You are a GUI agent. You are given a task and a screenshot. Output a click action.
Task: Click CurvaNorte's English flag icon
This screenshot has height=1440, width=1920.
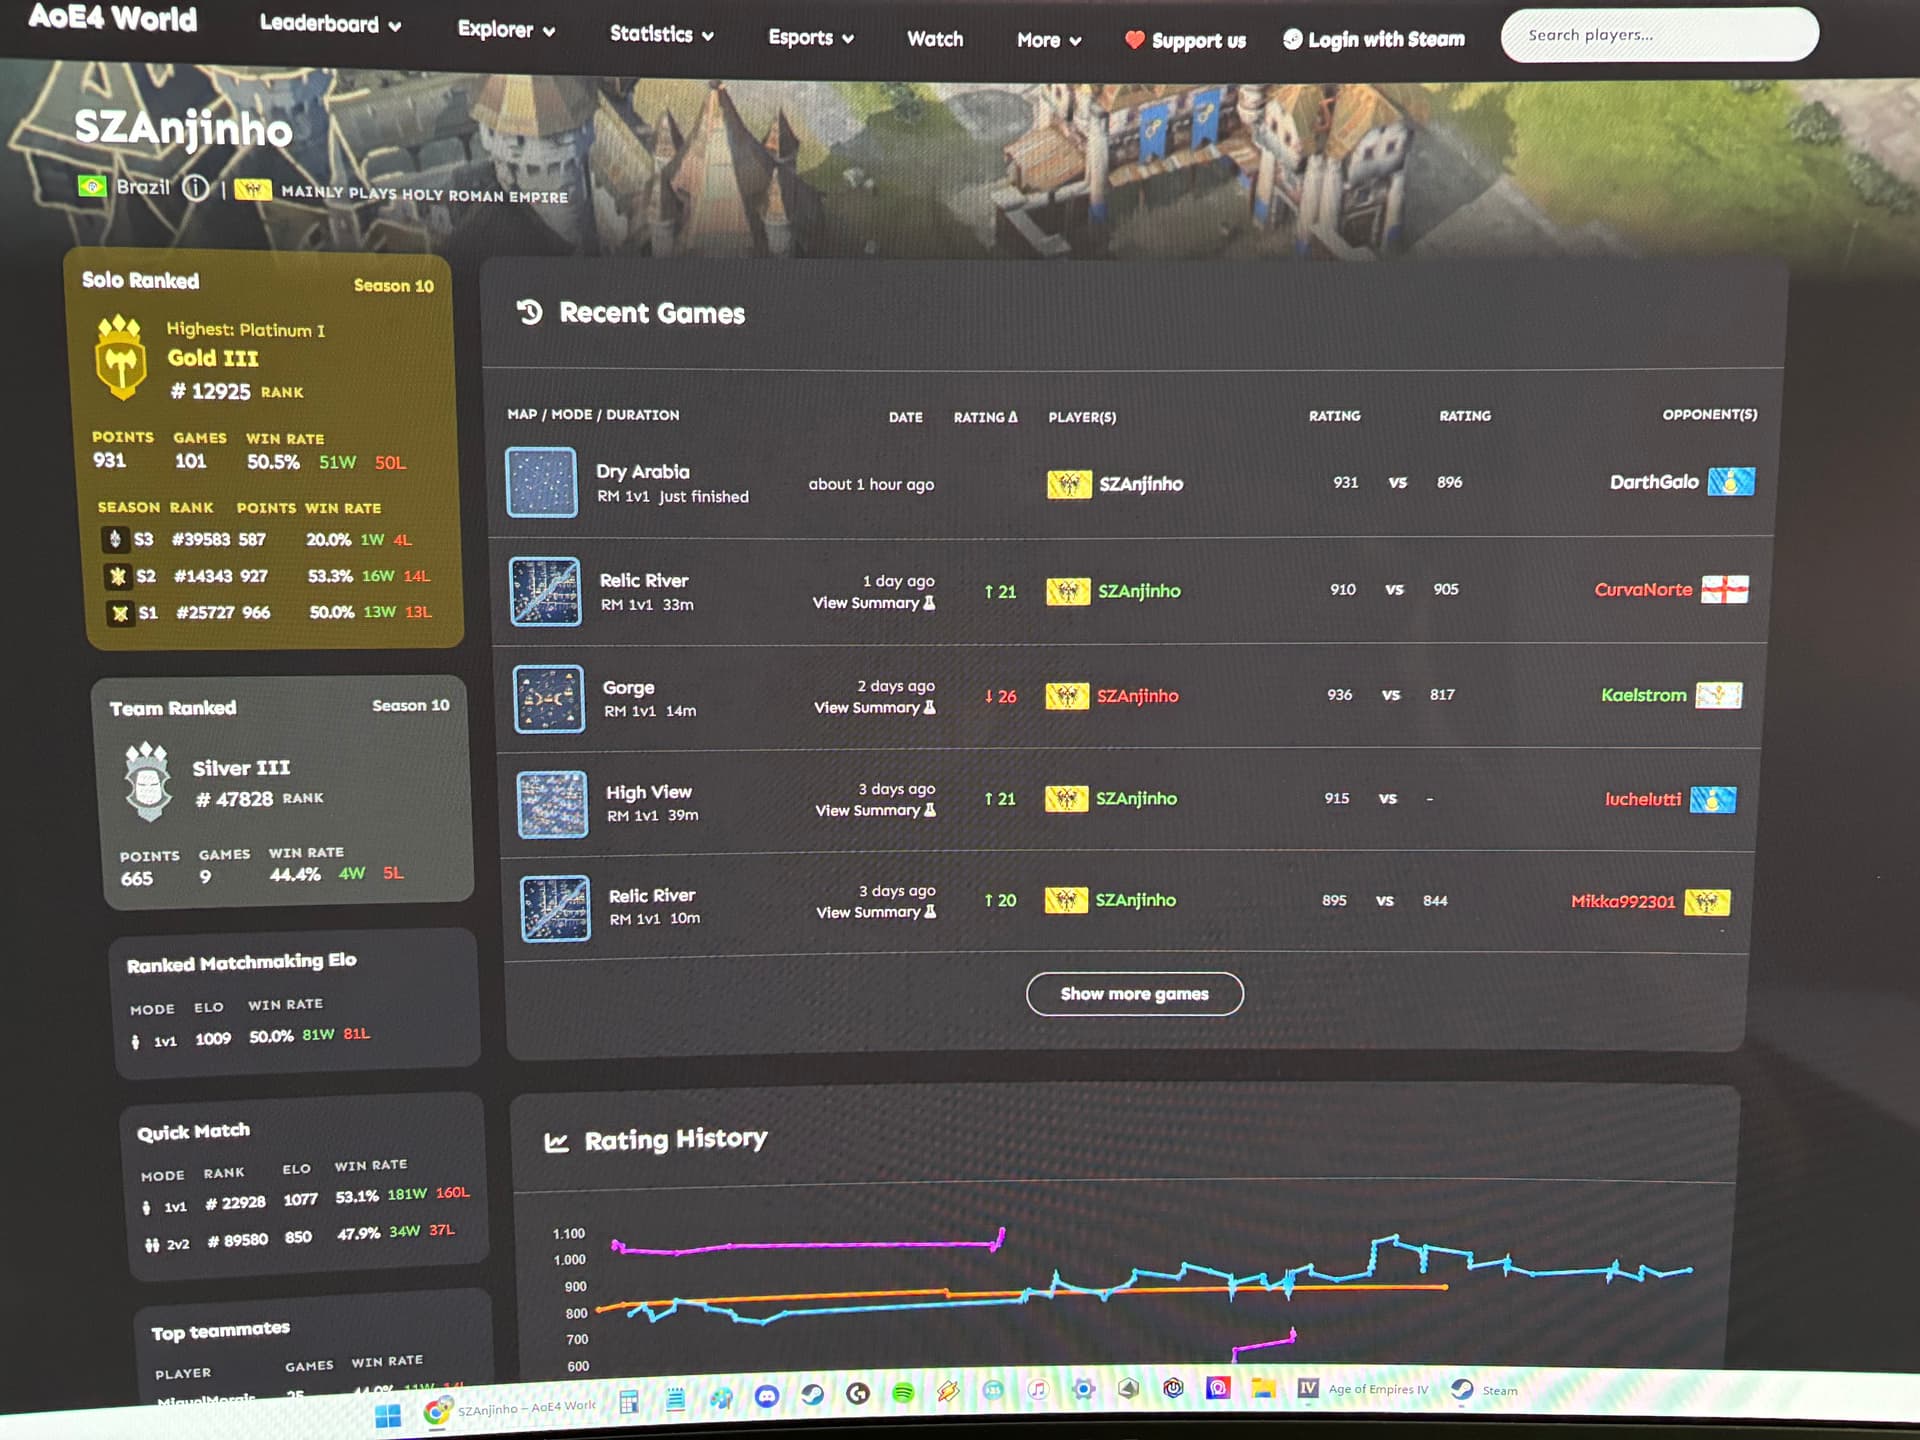point(1725,589)
